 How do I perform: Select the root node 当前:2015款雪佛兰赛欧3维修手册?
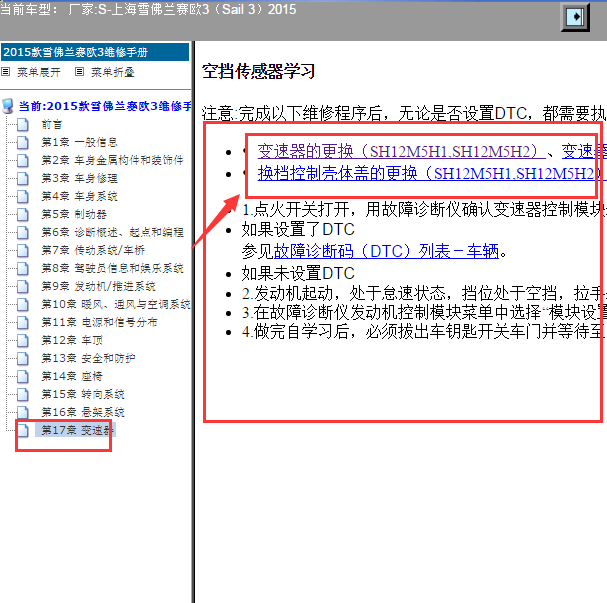(105, 106)
